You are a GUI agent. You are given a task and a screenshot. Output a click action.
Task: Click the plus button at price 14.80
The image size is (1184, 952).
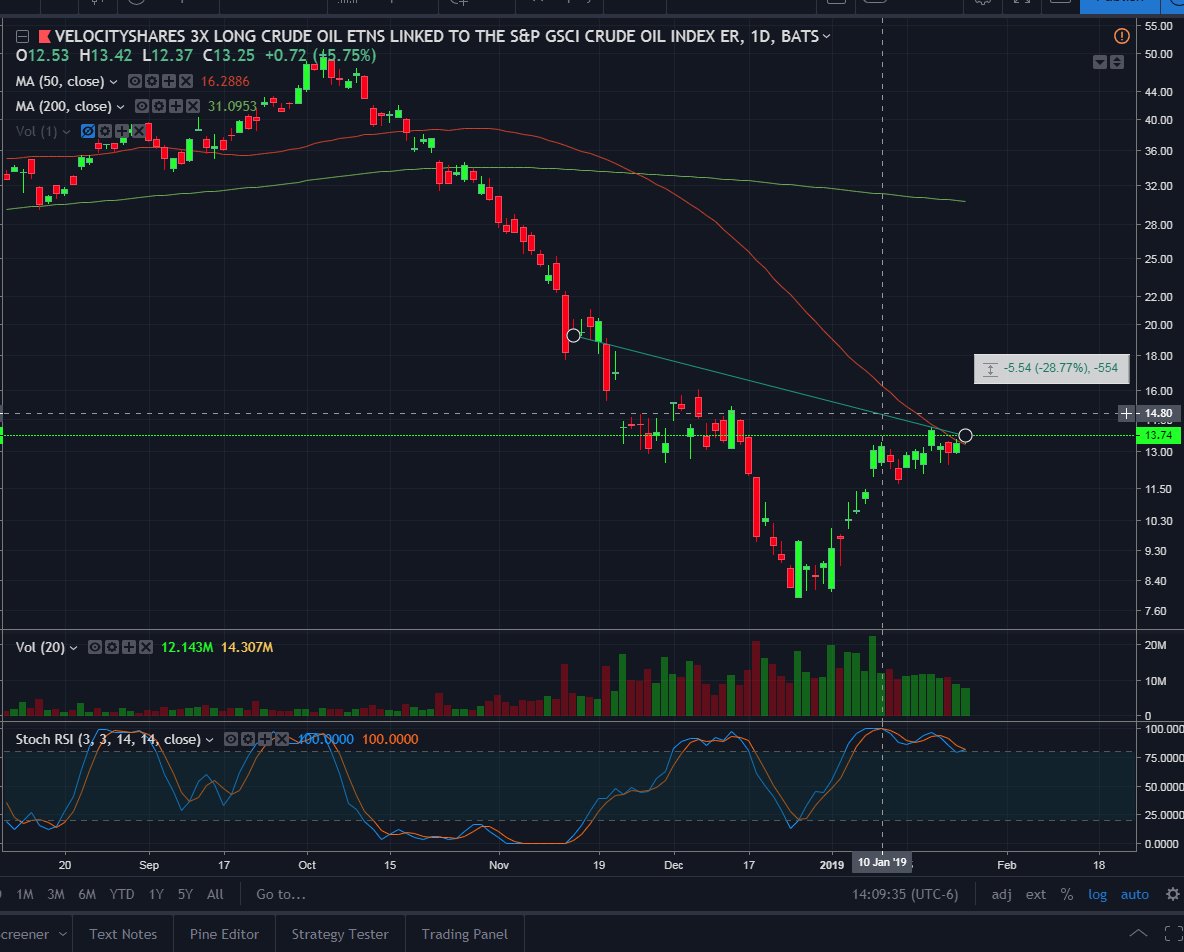1126,414
